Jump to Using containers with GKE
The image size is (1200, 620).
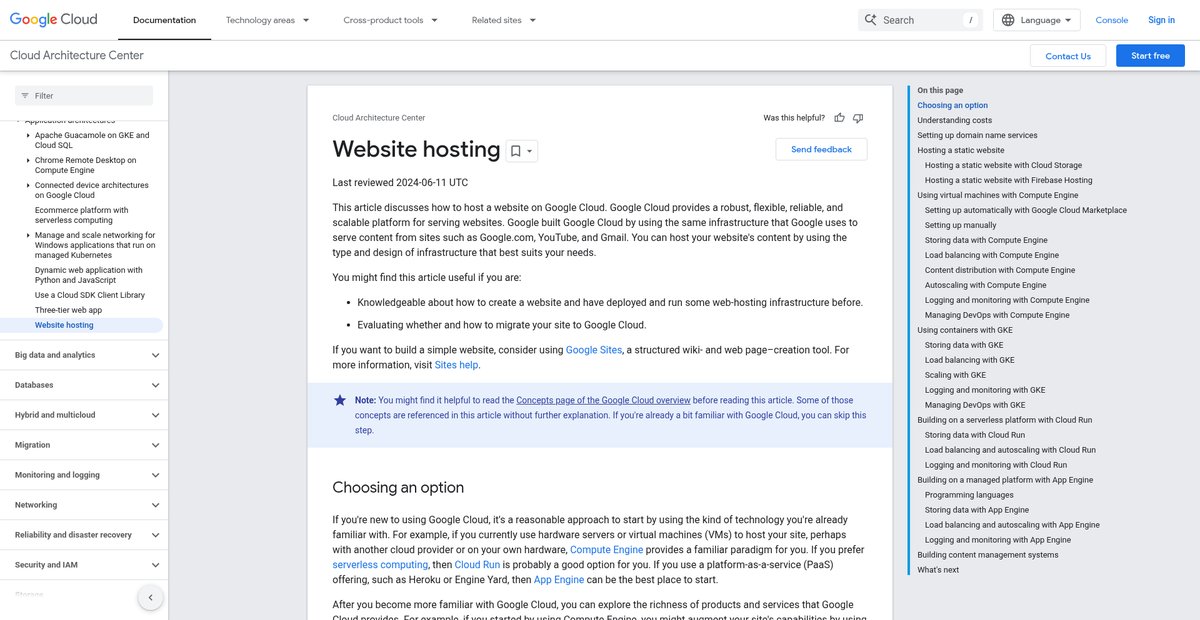pos(965,330)
